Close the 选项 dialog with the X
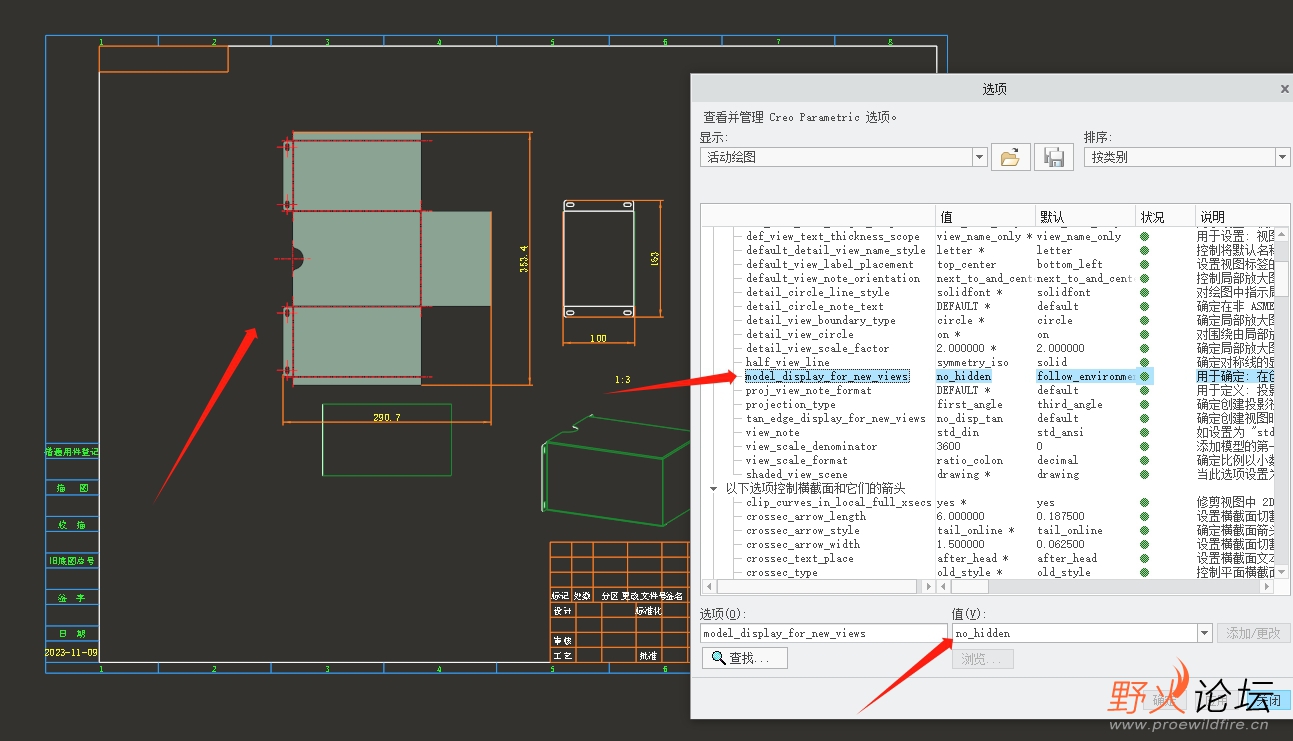This screenshot has width=1293, height=741. [x=1284, y=89]
